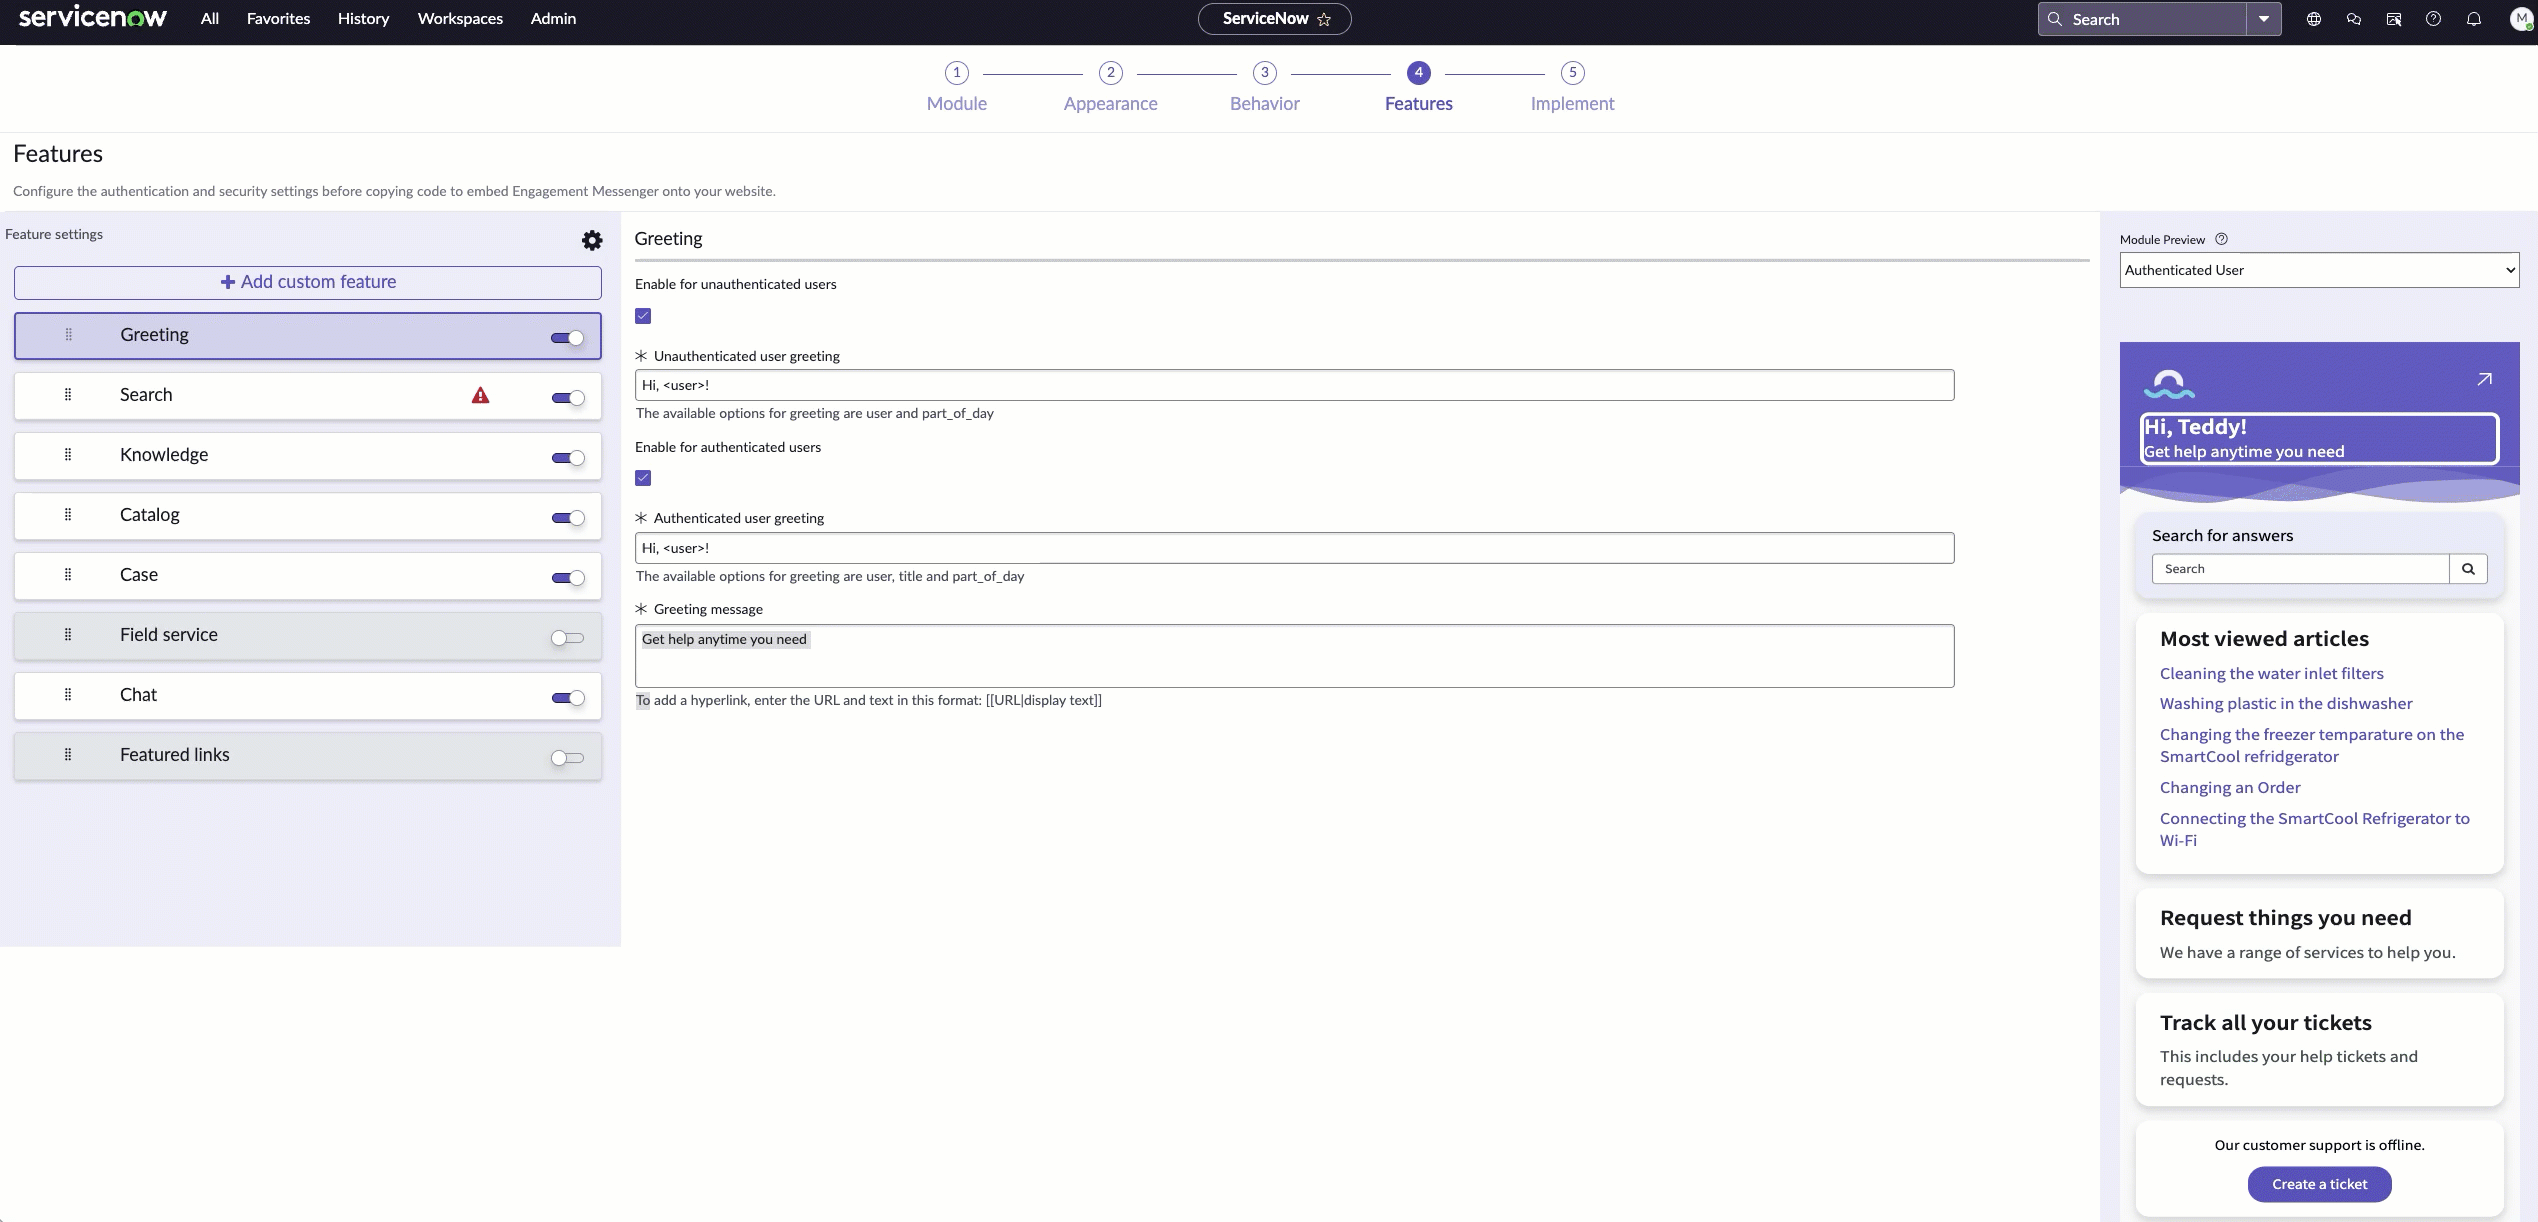Image resolution: width=2538 pixels, height=1222 pixels.
Task: Click the globe icon in top bar
Action: tap(2313, 19)
